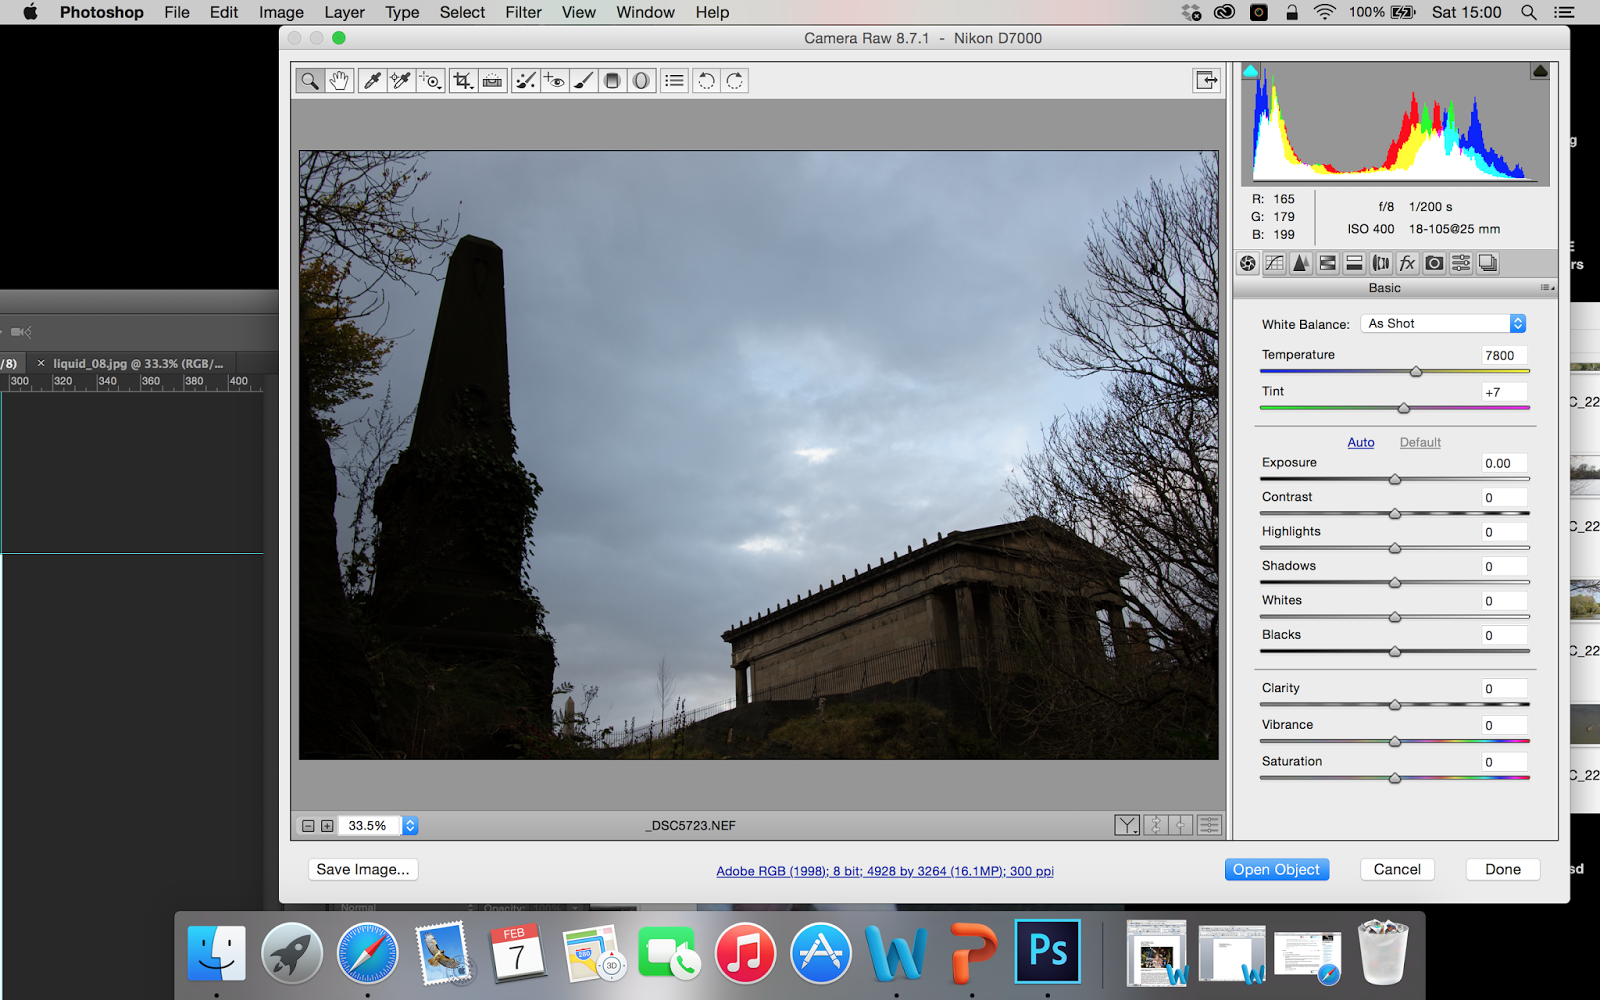Select the White Balance eyedropper tool
Screen dimensions: 1600x1000
pyautogui.click(x=372, y=80)
